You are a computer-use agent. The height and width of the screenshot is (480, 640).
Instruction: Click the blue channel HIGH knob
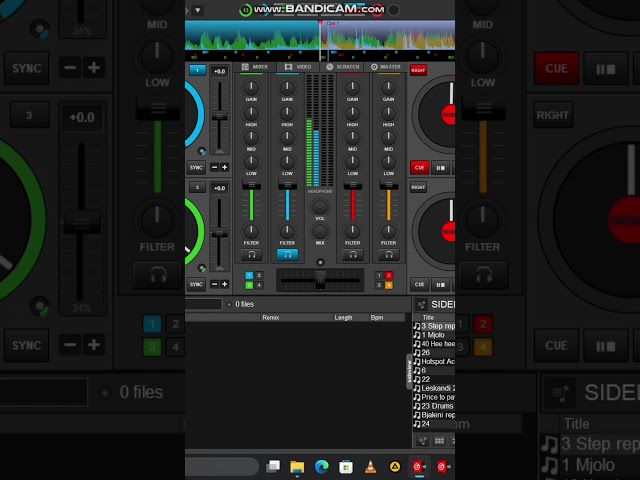[x=287, y=113]
